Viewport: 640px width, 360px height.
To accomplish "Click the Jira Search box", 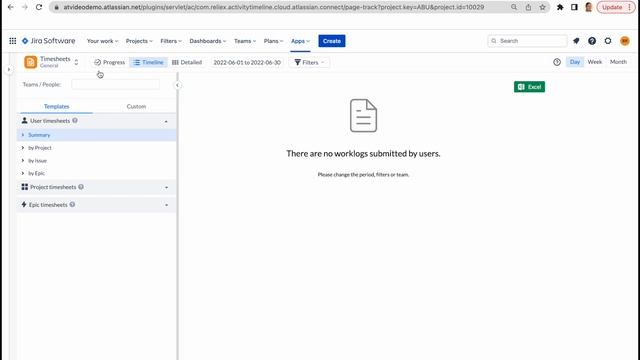I will click(x=527, y=41).
